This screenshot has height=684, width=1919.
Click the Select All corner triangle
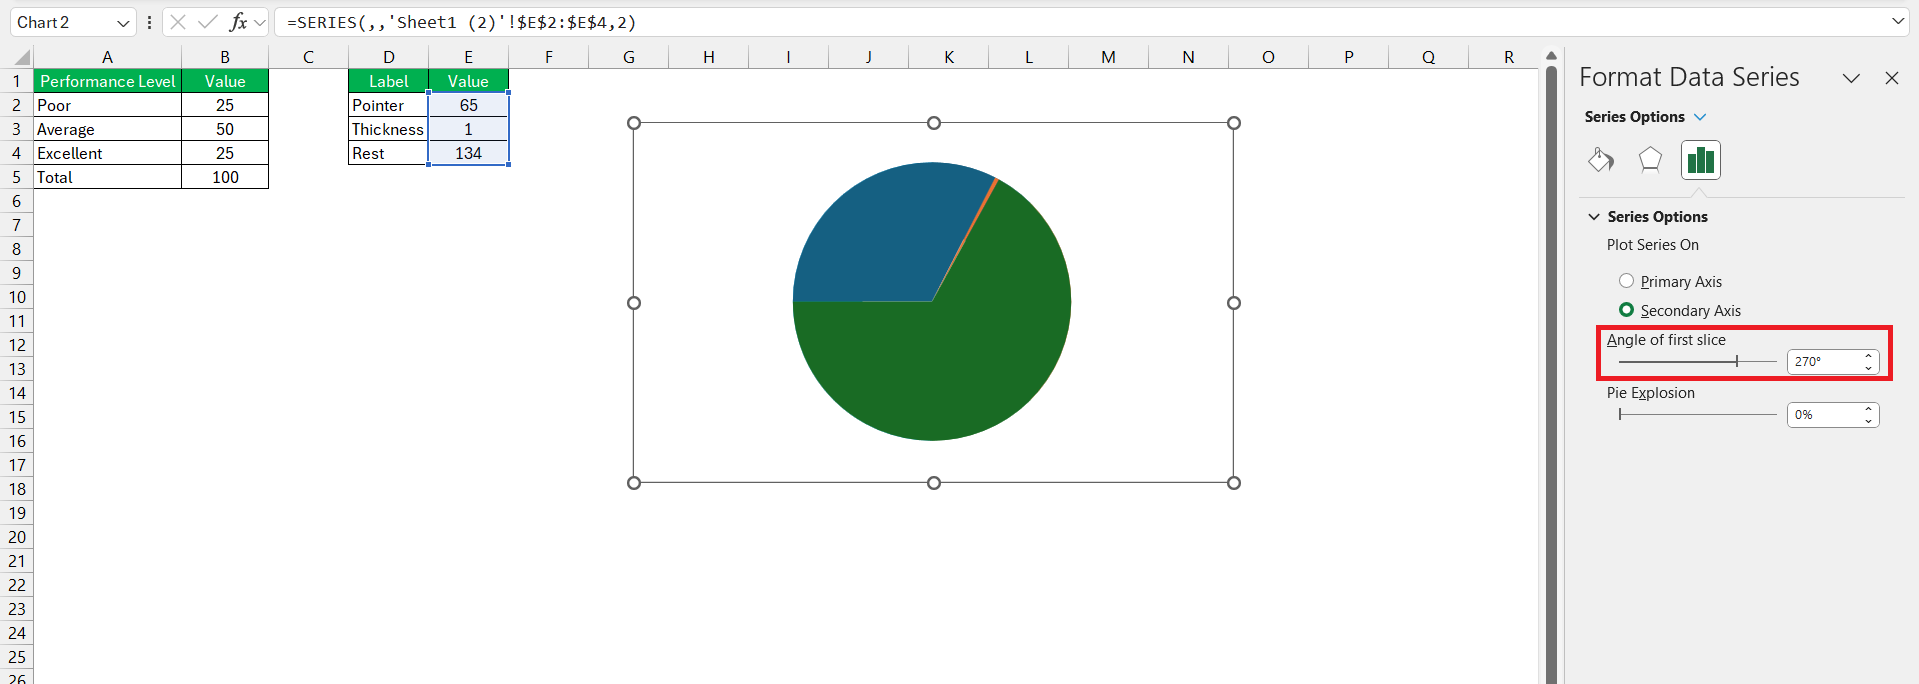click(22, 57)
